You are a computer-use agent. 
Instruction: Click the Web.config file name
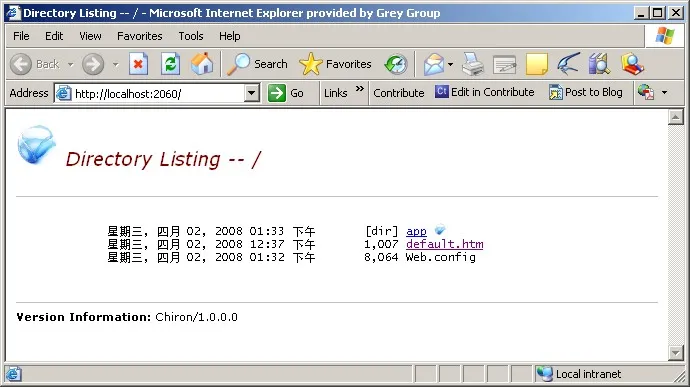pos(440,257)
